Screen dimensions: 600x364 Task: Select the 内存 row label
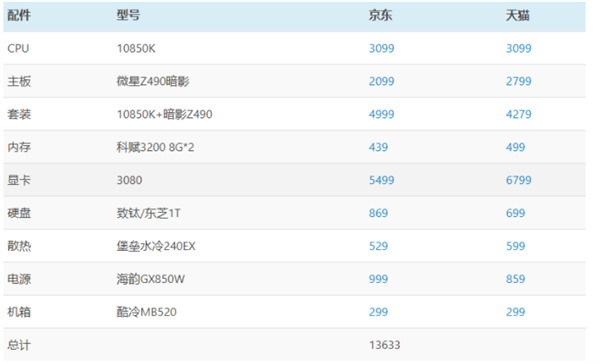pyautogui.click(x=19, y=147)
